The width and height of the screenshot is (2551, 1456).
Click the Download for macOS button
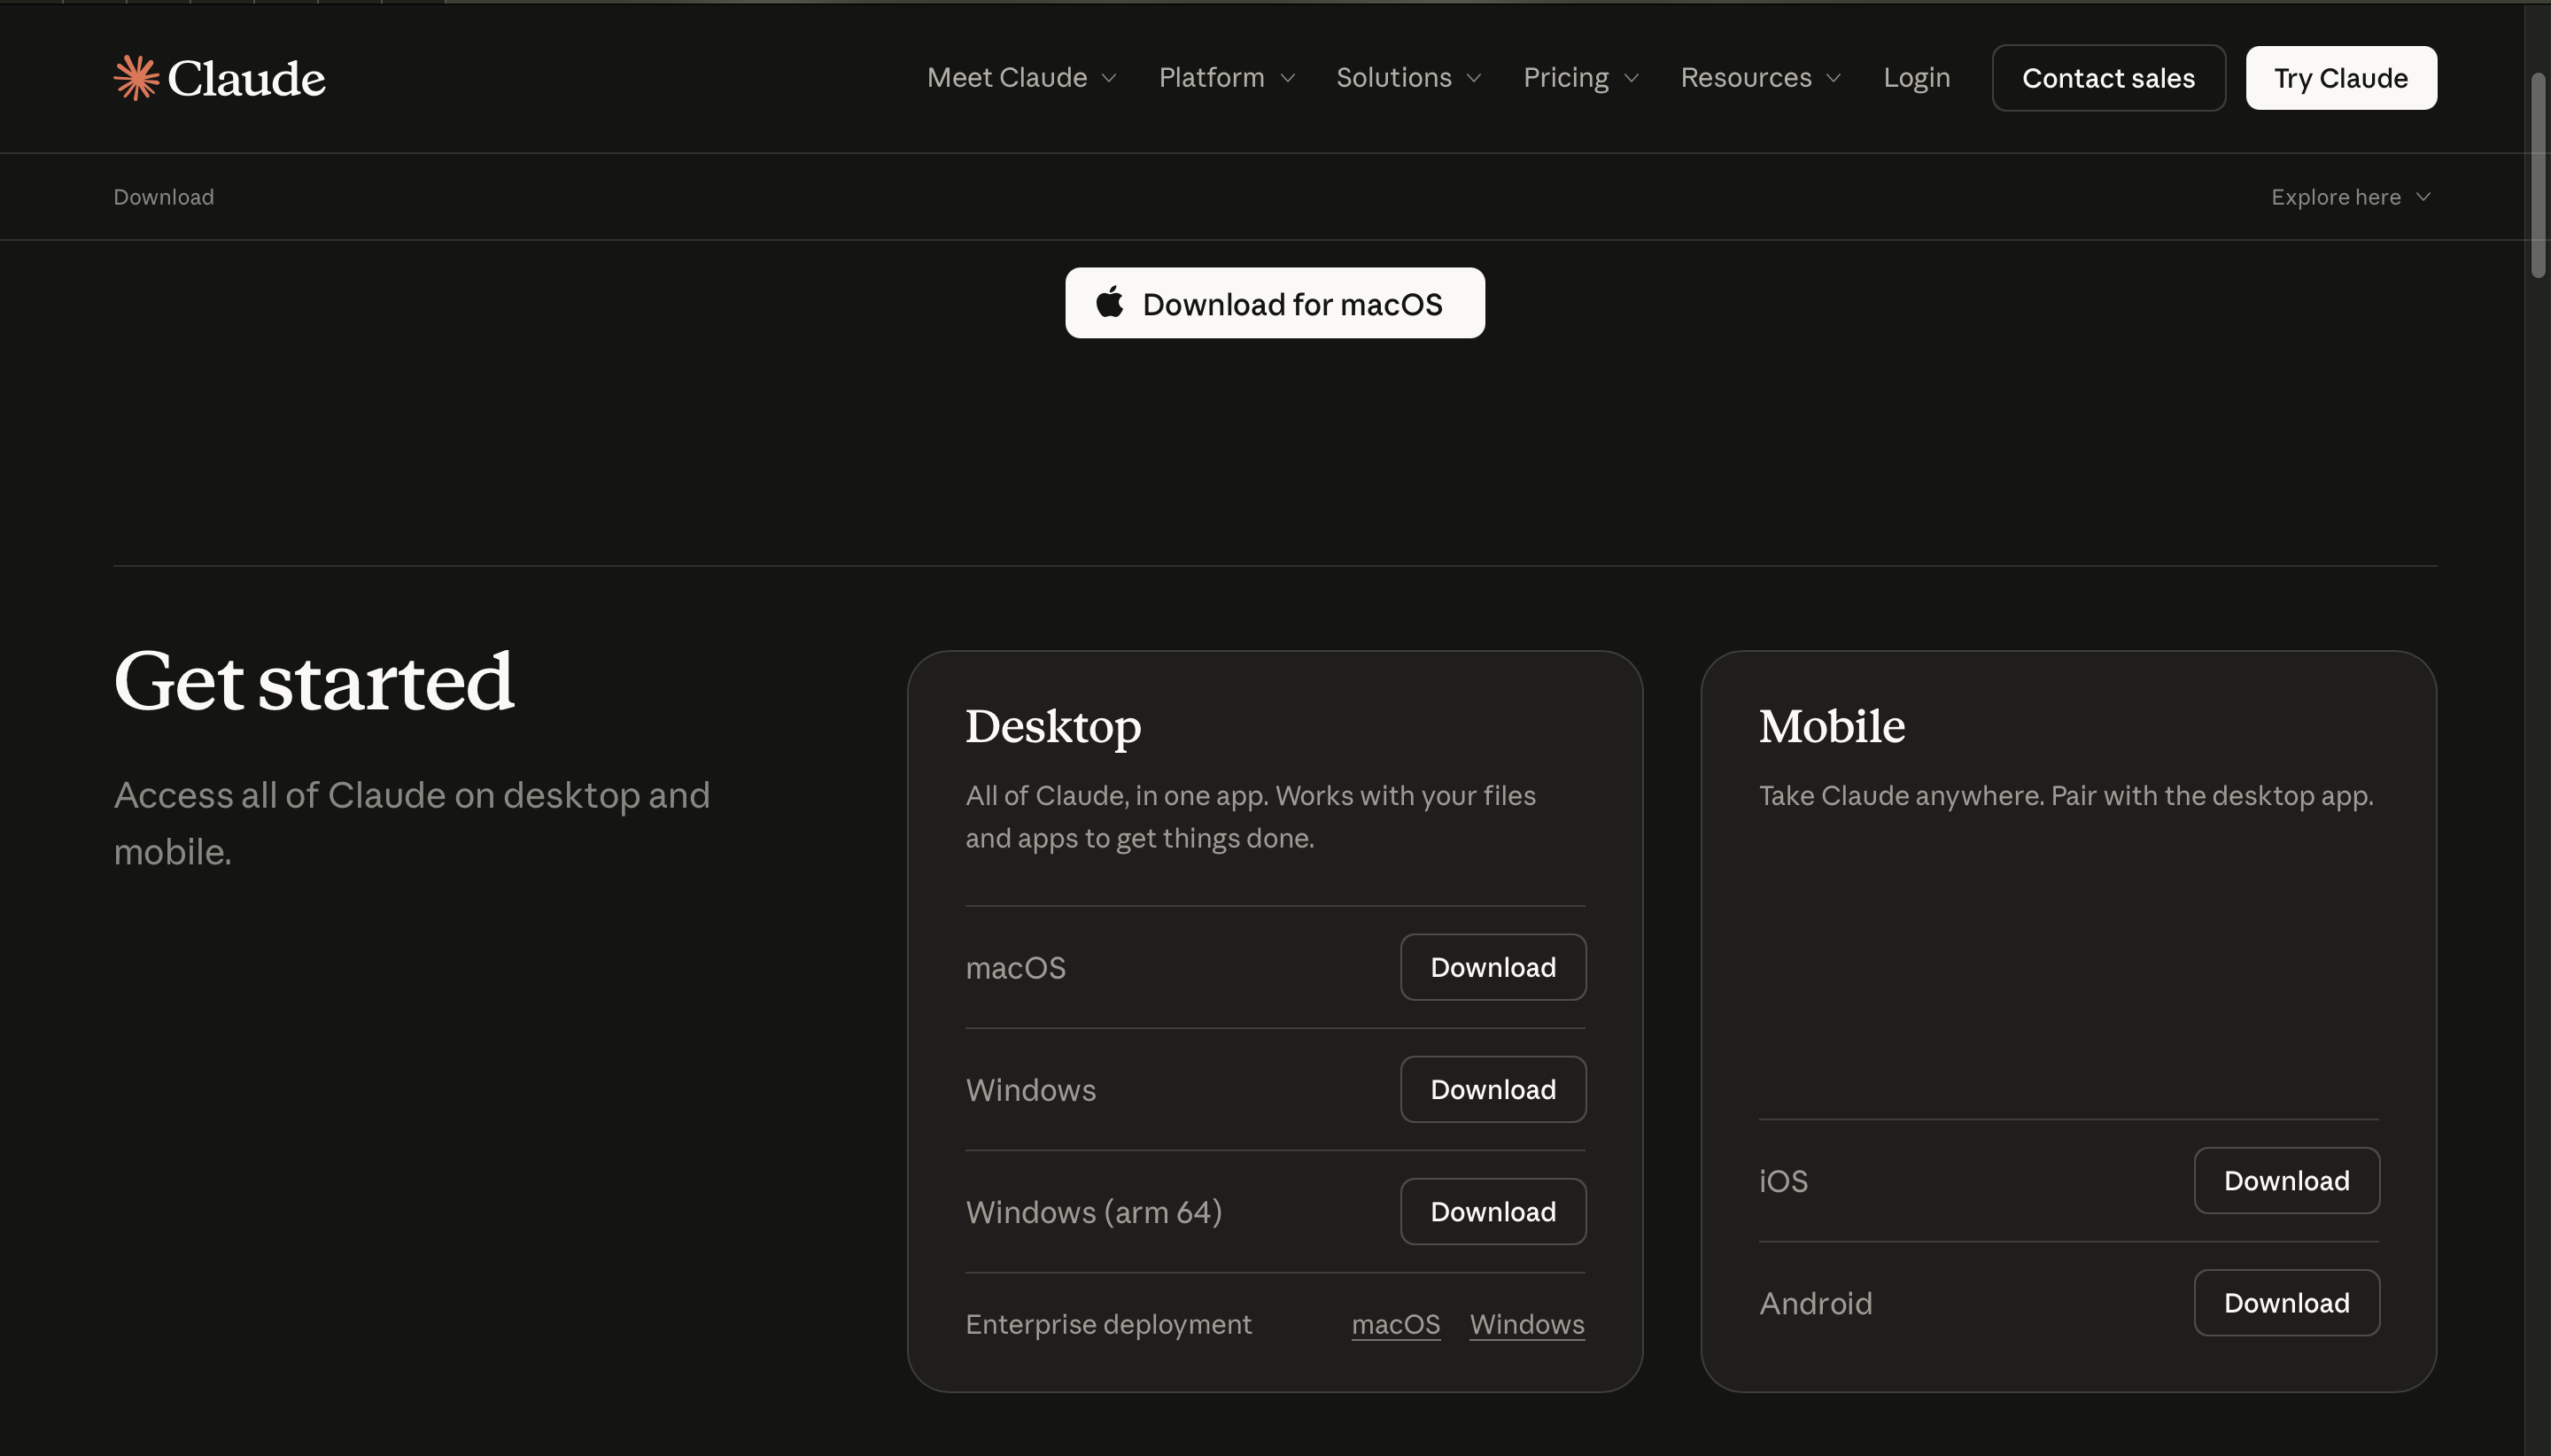pos(1275,303)
